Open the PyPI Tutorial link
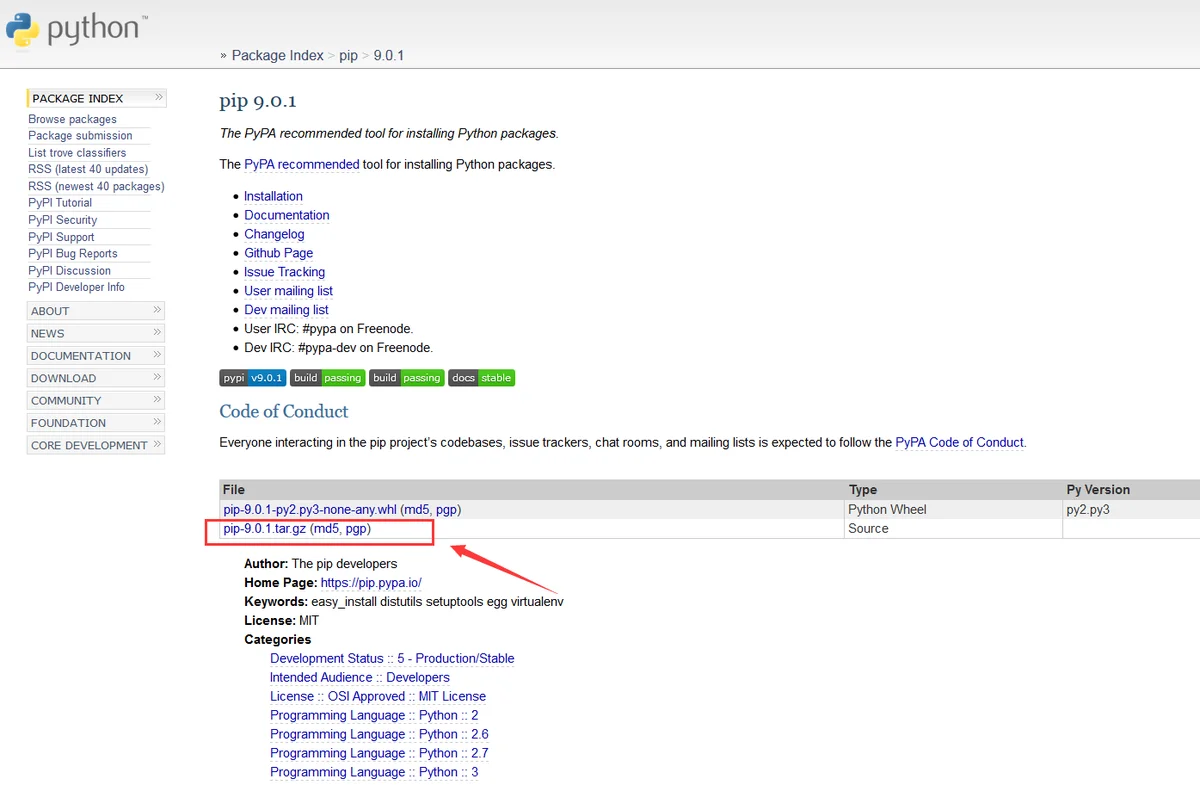This screenshot has height=785, width=1200. pos(60,203)
